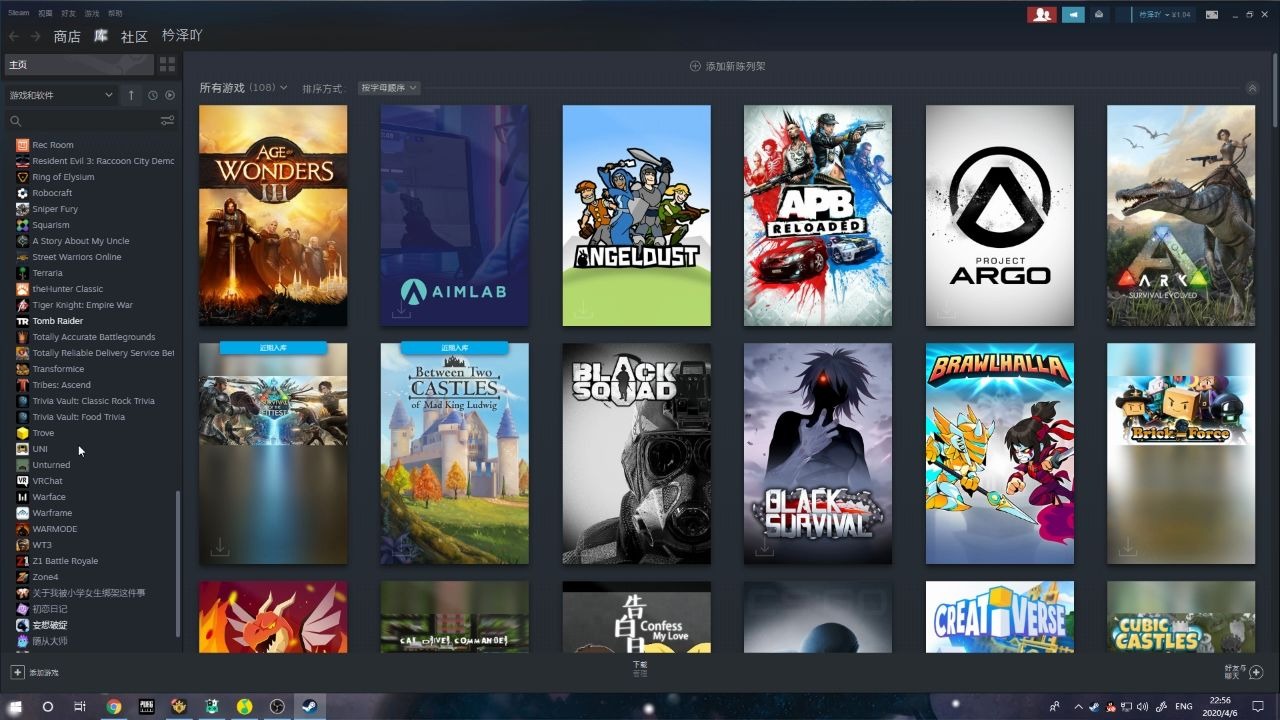Open the red friends activity icon

click(x=1042, y=14)
